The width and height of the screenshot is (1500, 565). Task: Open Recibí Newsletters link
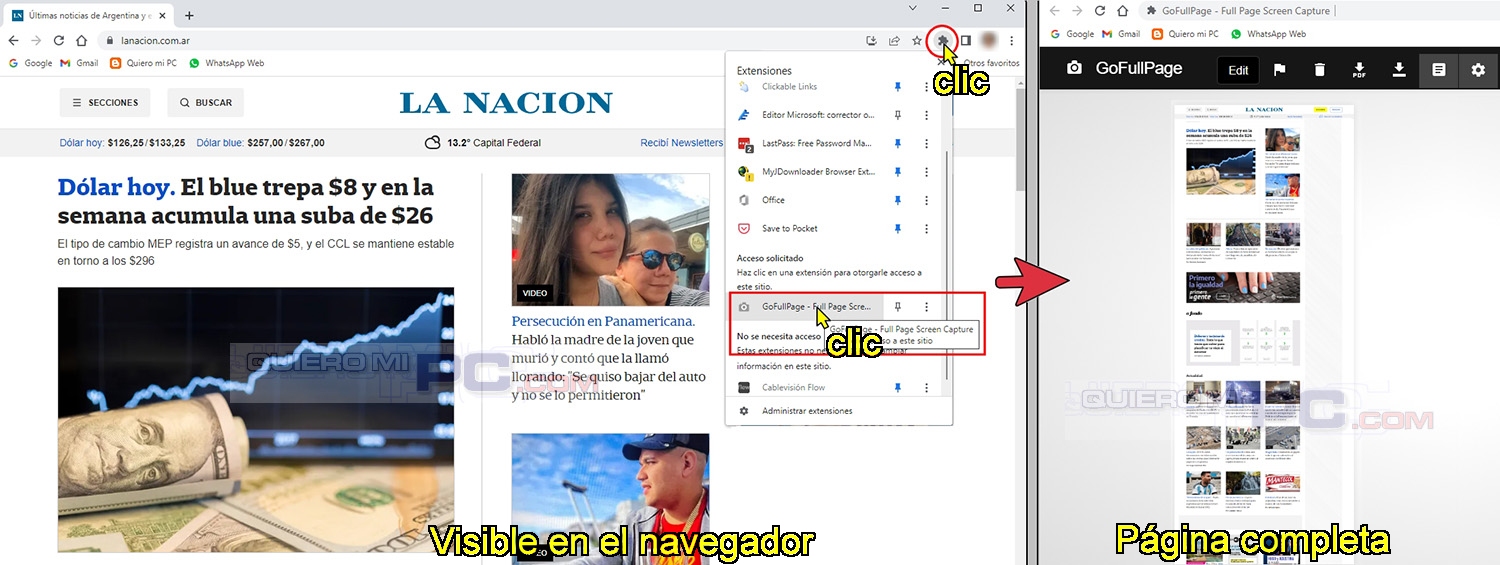pos(681,143)
